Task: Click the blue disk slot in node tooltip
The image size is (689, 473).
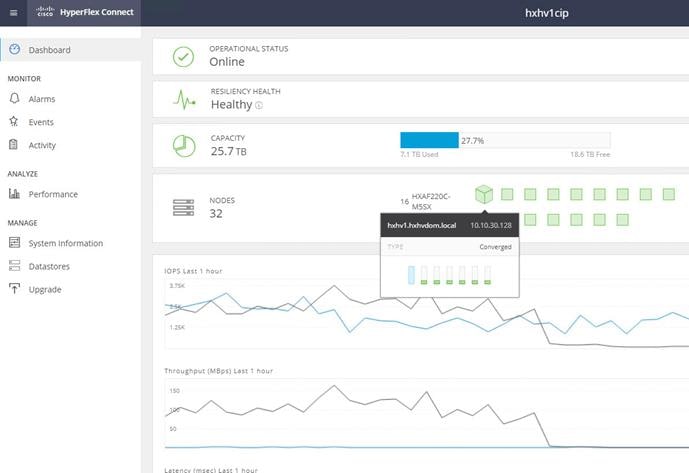Action: [411, 275]
